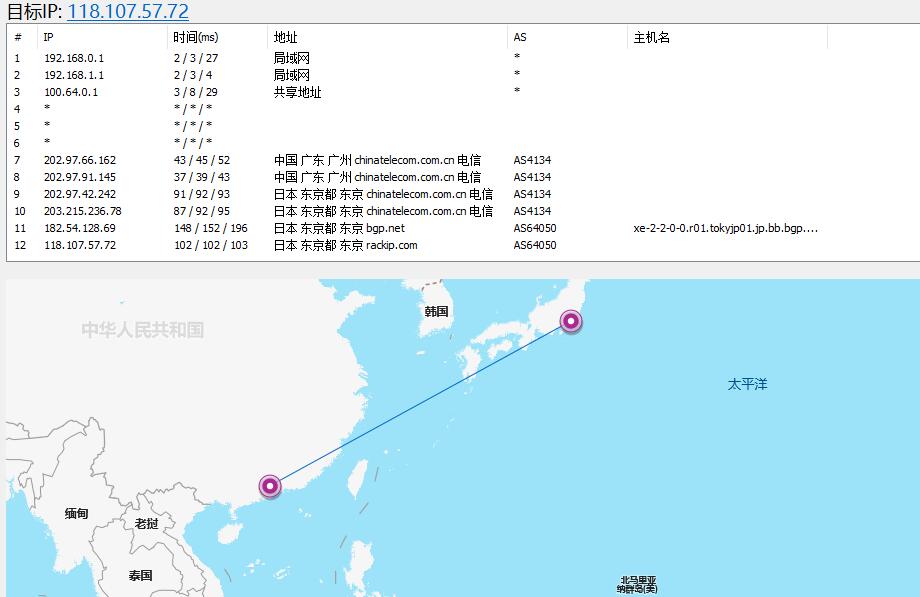
Task: Click 局域网 address in hop 2 row
Action: click(x=292, y=75)
